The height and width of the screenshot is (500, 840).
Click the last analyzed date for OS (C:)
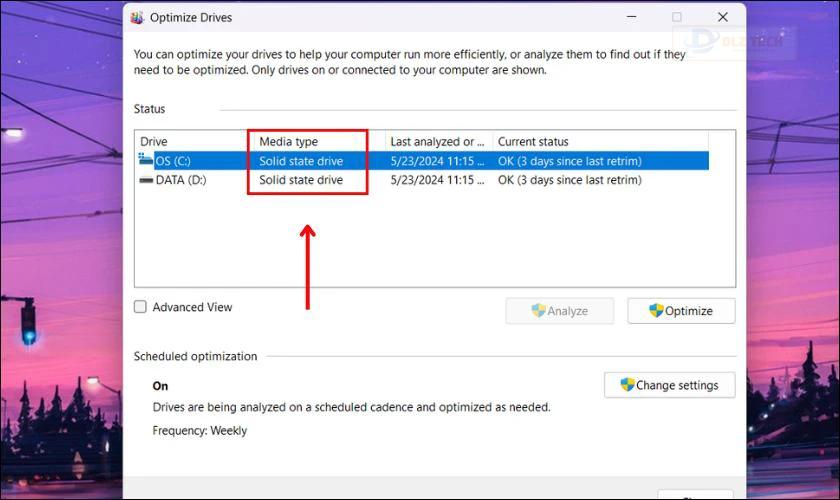[x=437, y=161]
